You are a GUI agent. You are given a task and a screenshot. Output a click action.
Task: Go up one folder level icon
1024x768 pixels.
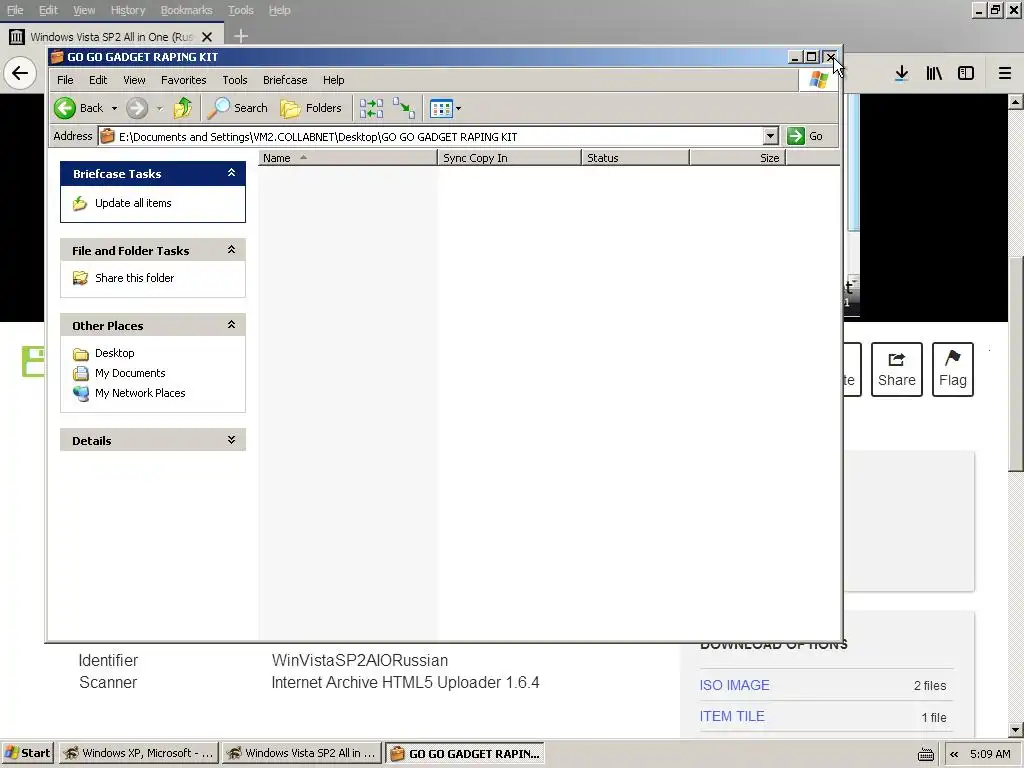click(183, 108)
